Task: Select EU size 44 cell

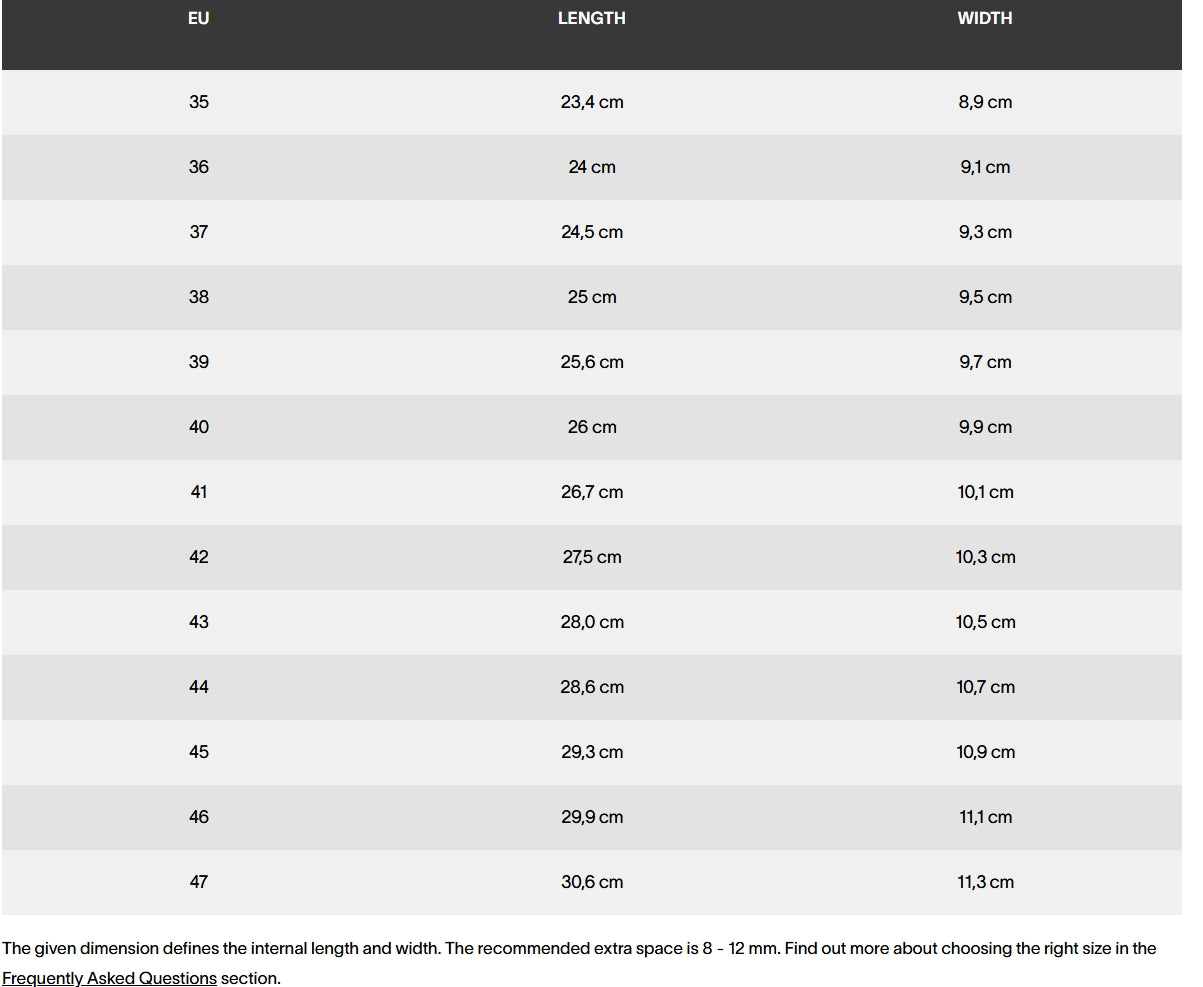Action: [x=199, y=687]
